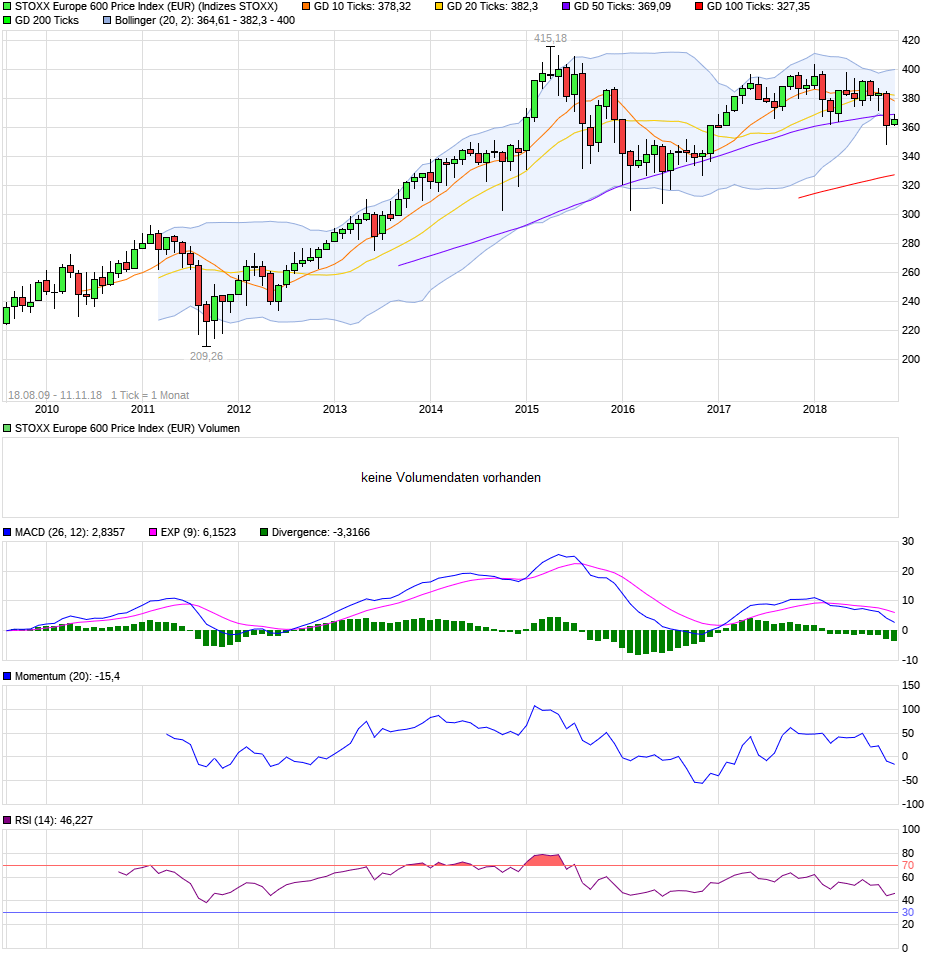The width and height of the screenshot is (940, 958).
Task: Click the -100 momentum axis label
Action: (913, 805)
